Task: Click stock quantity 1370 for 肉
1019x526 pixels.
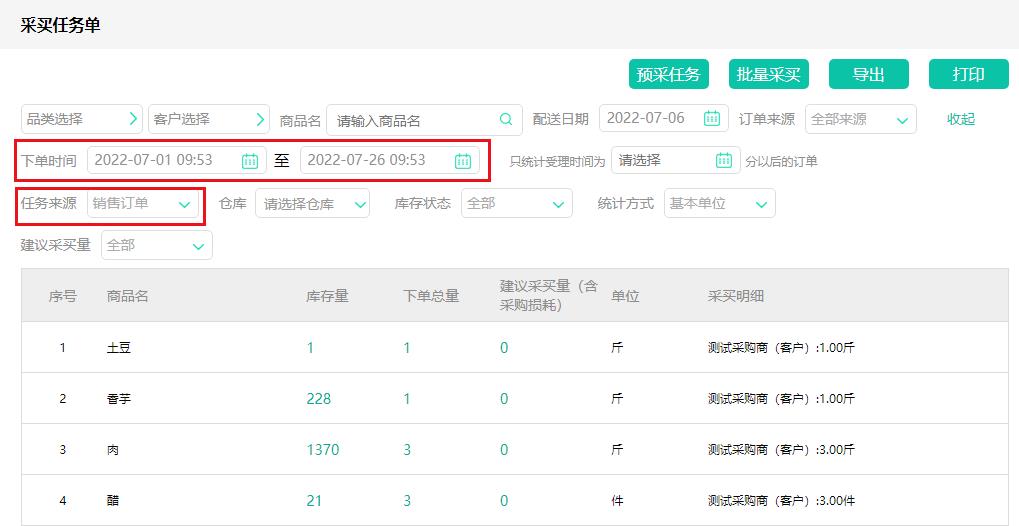Action: click(322, 450)
